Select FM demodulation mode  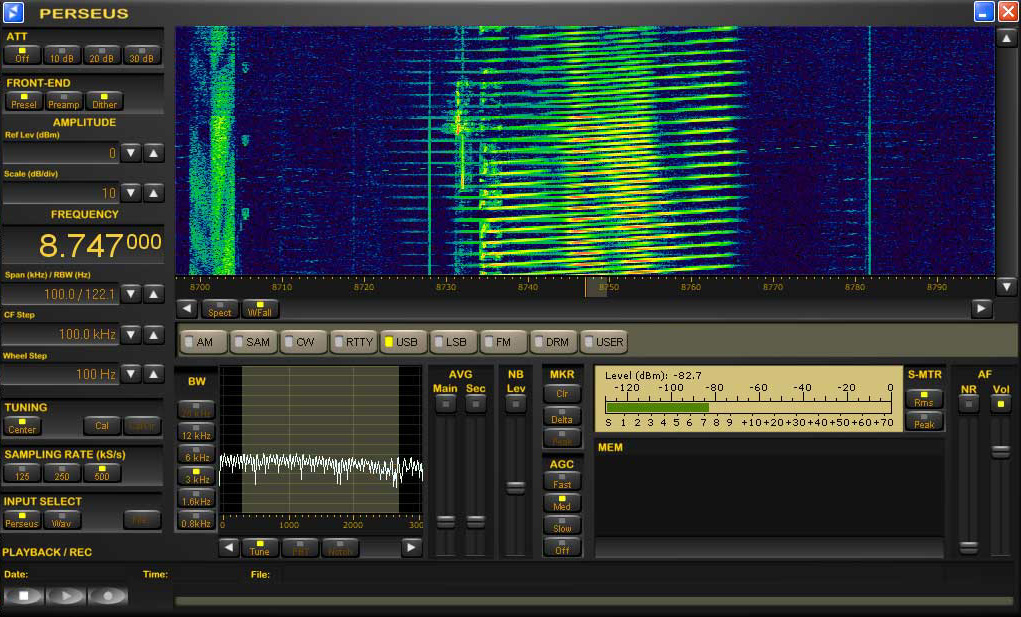[x=503, y=342]
